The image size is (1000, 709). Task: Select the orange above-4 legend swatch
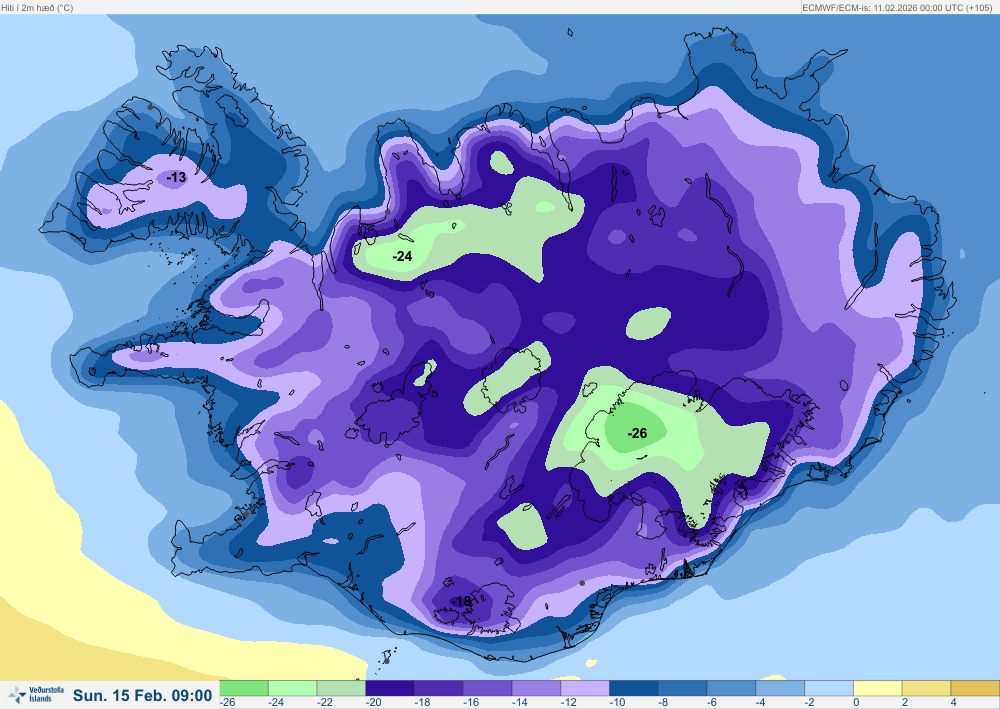click(x=975, y=688)
